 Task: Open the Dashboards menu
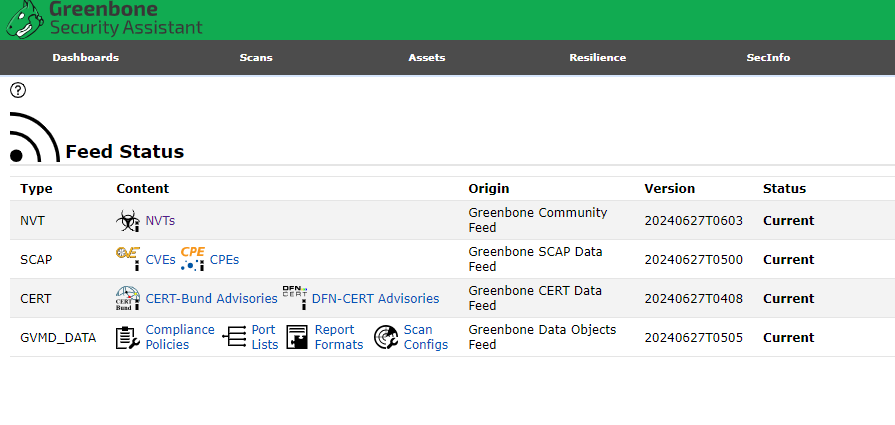point(85,57)
